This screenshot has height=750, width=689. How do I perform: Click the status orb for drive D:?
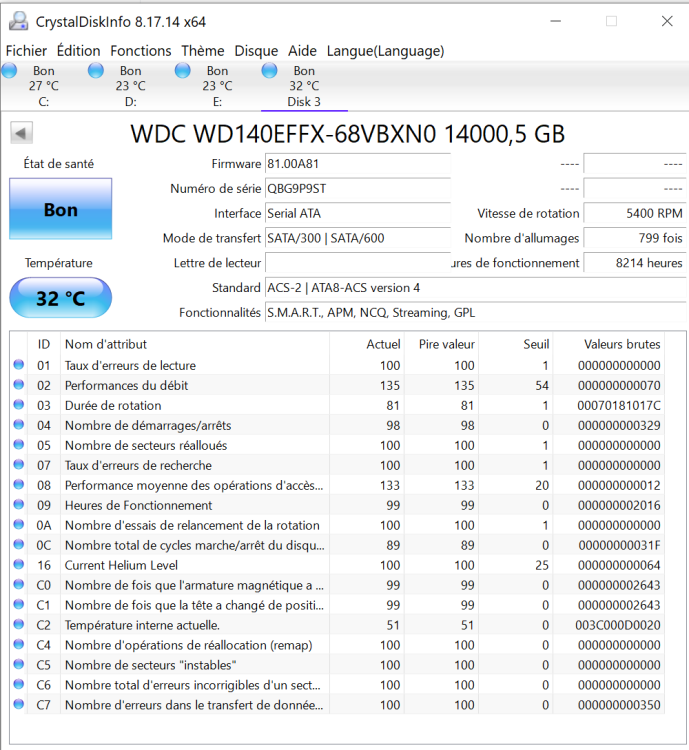96,70
